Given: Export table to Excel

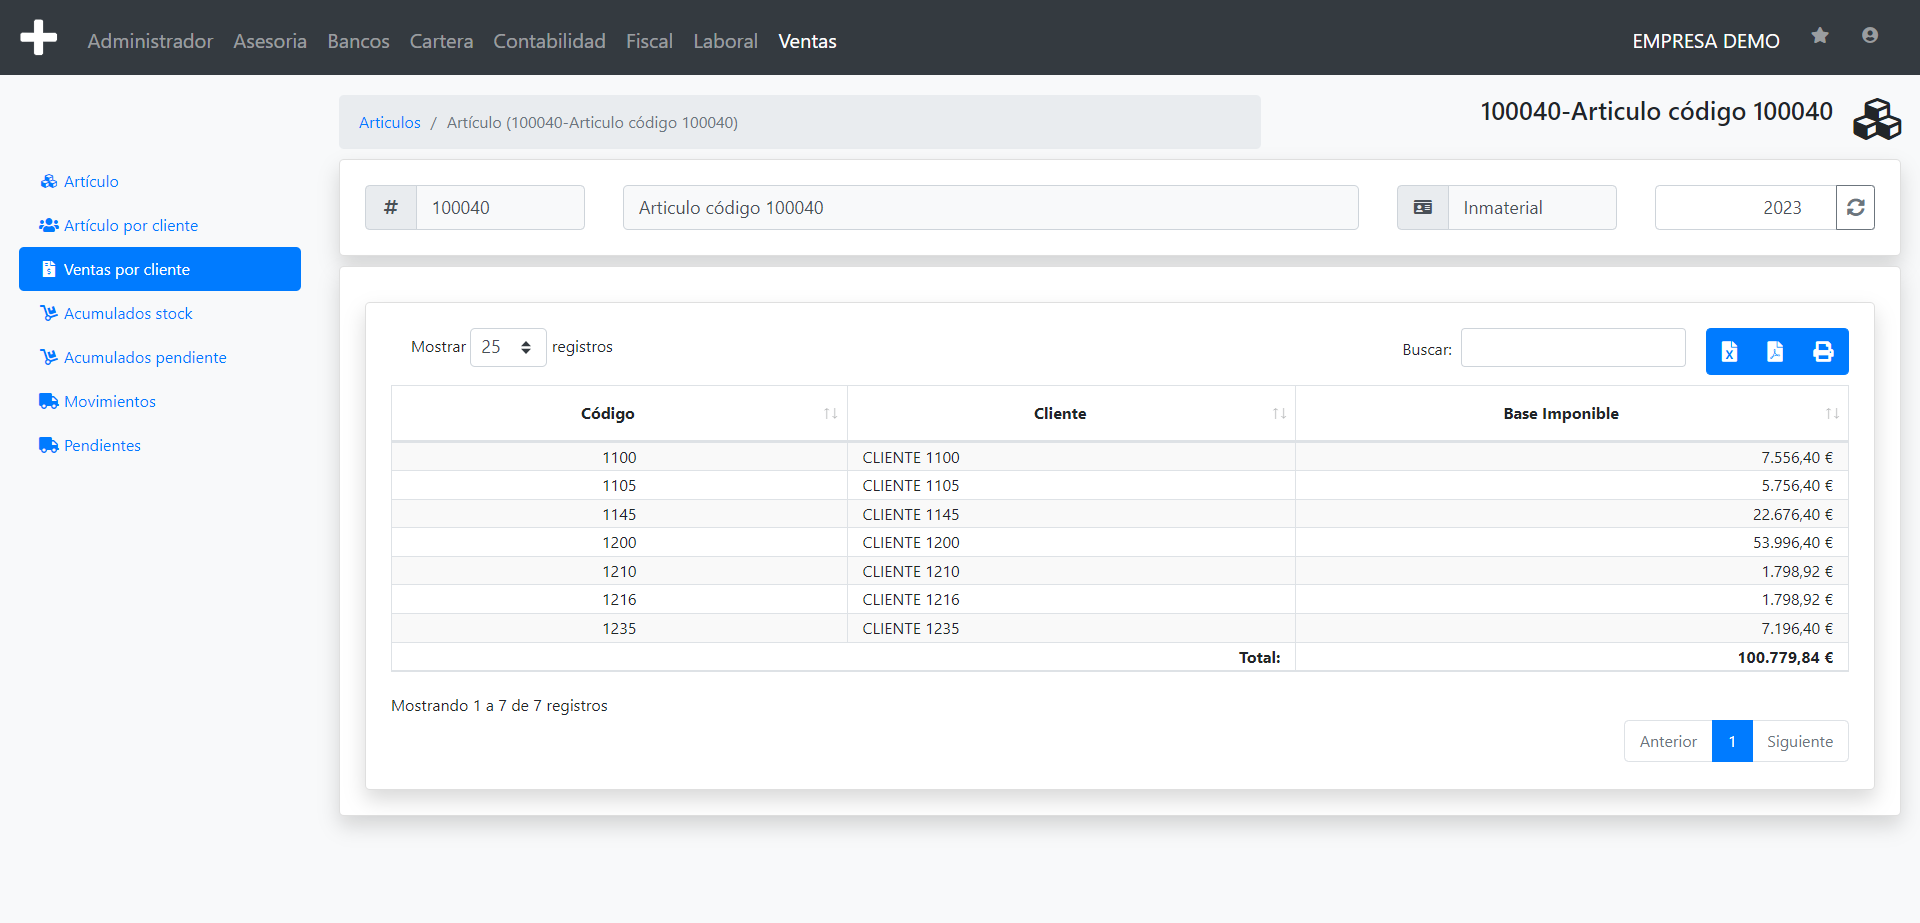Looking at the screenshot, I should (1729, 352).
